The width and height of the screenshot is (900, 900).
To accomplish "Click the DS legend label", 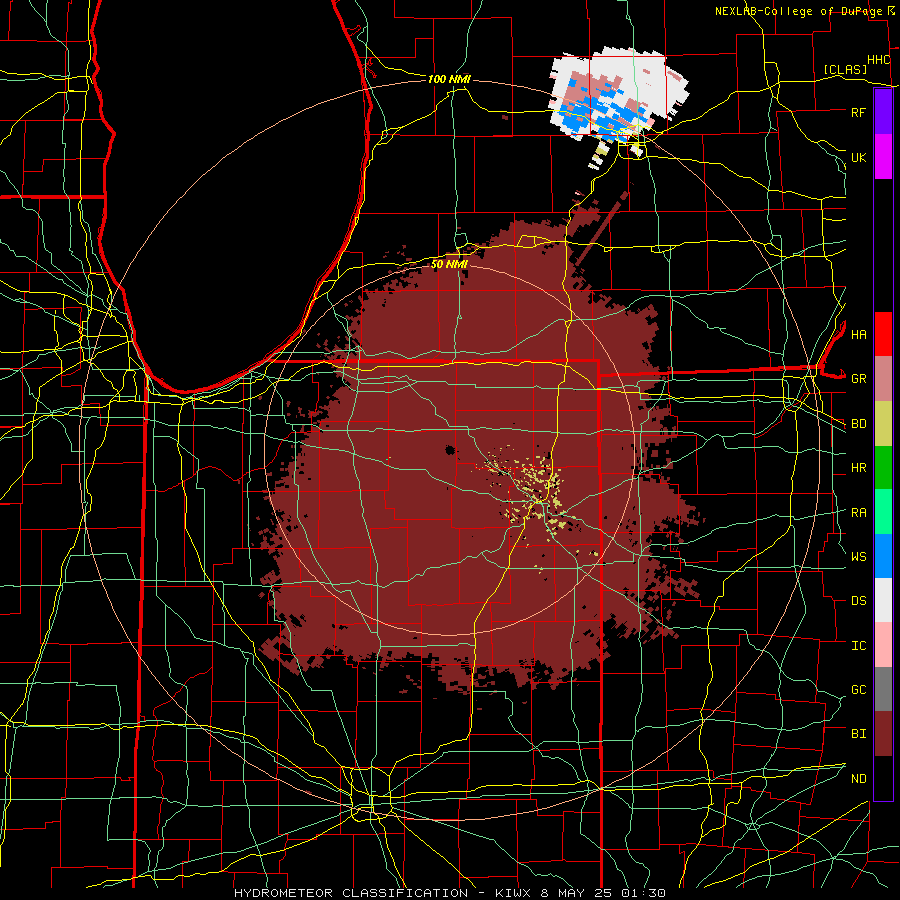I will coord(859,600).
